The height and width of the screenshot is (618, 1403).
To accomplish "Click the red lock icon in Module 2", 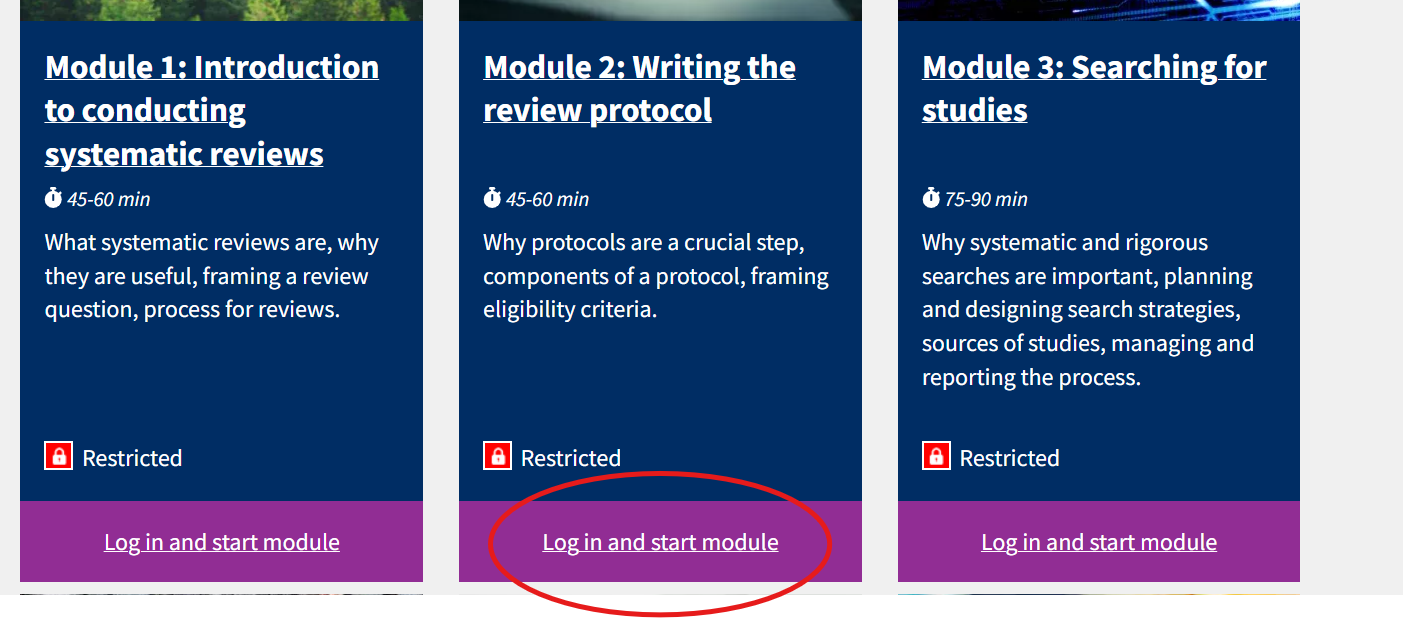I will pos(497,457).
